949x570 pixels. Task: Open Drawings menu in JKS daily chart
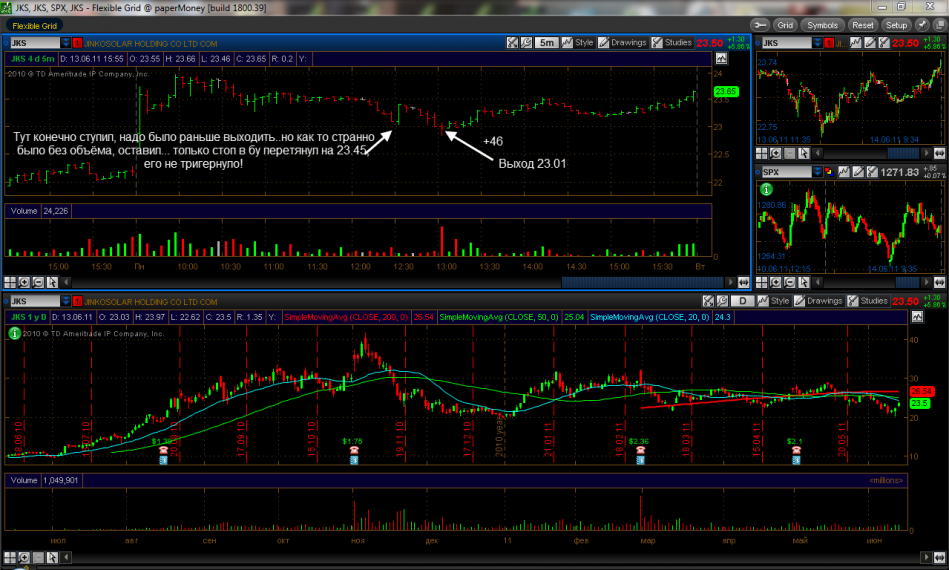point(819,301)
